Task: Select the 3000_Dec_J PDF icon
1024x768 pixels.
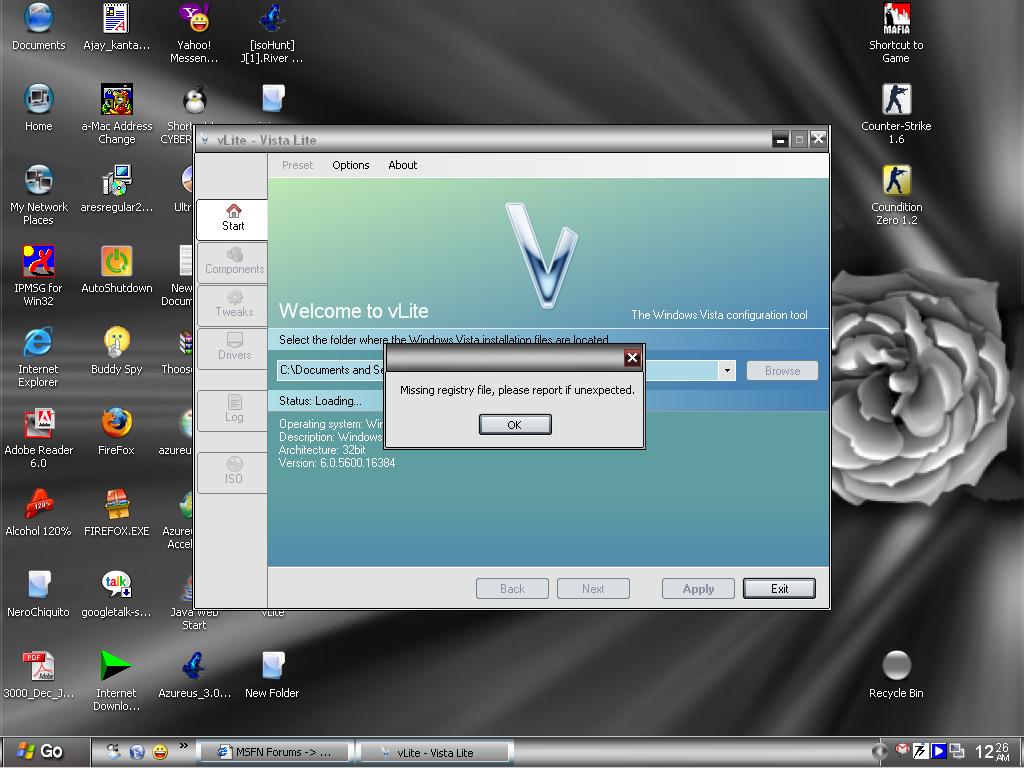Action: [x=39, y=675]
